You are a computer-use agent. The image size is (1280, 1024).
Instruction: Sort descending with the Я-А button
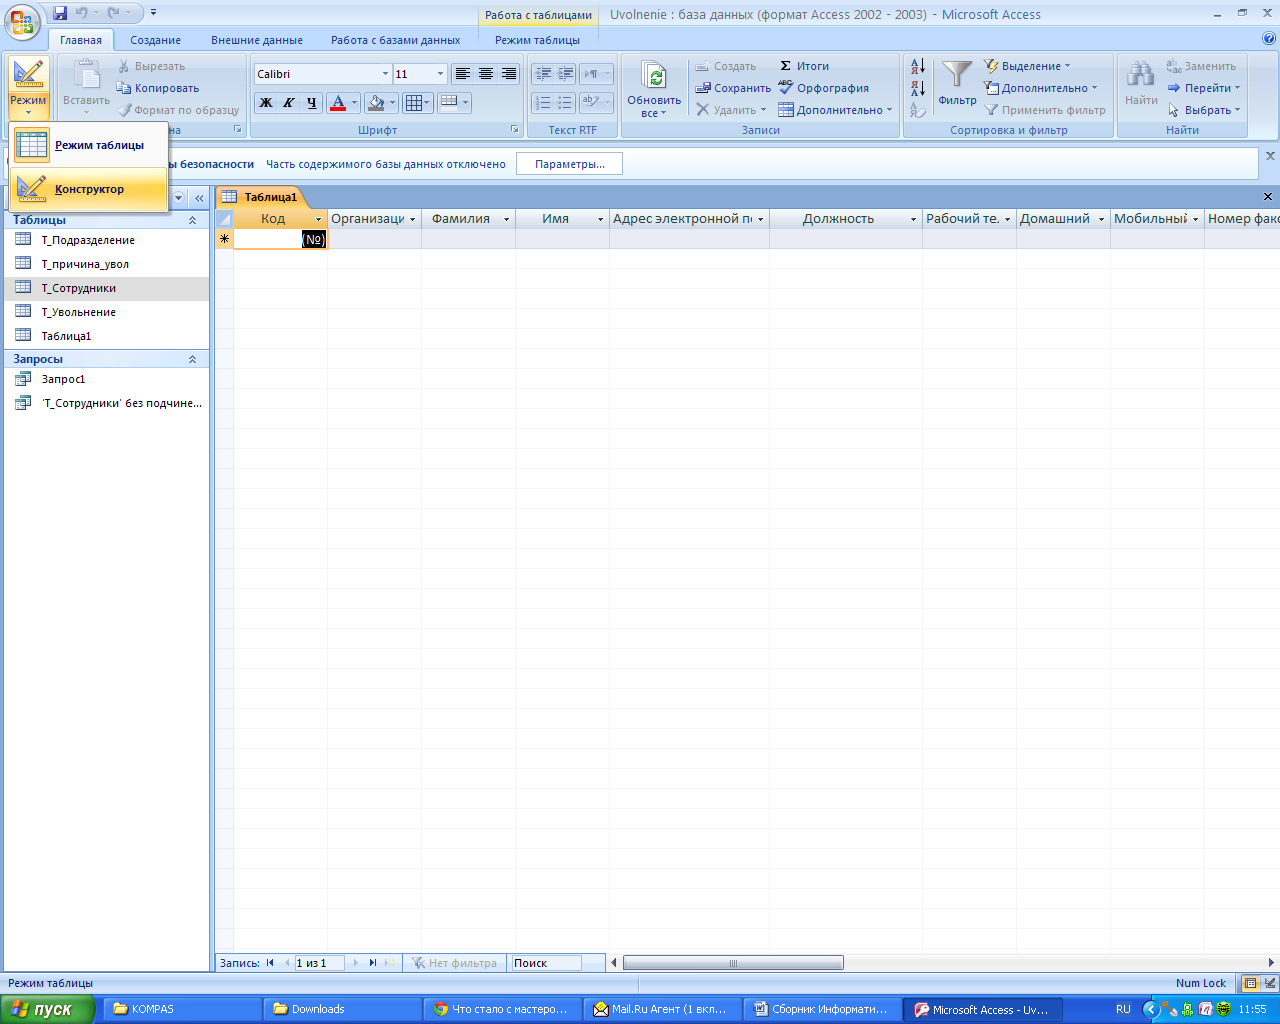coord(918,88)
